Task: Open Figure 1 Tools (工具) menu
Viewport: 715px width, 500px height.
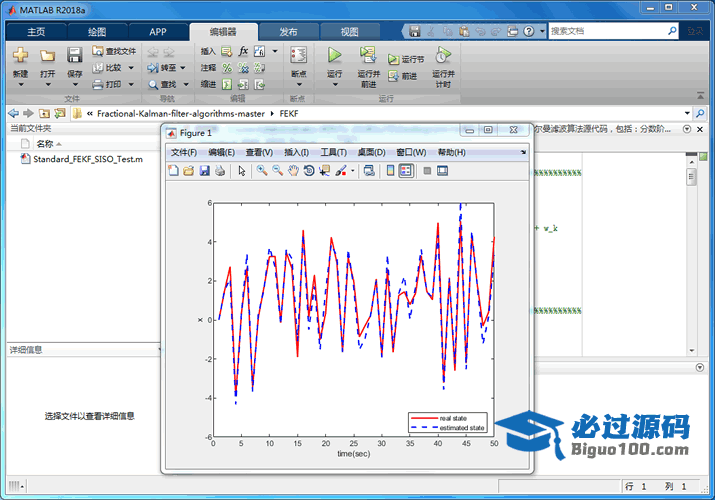Action: [x=333, y=152]
